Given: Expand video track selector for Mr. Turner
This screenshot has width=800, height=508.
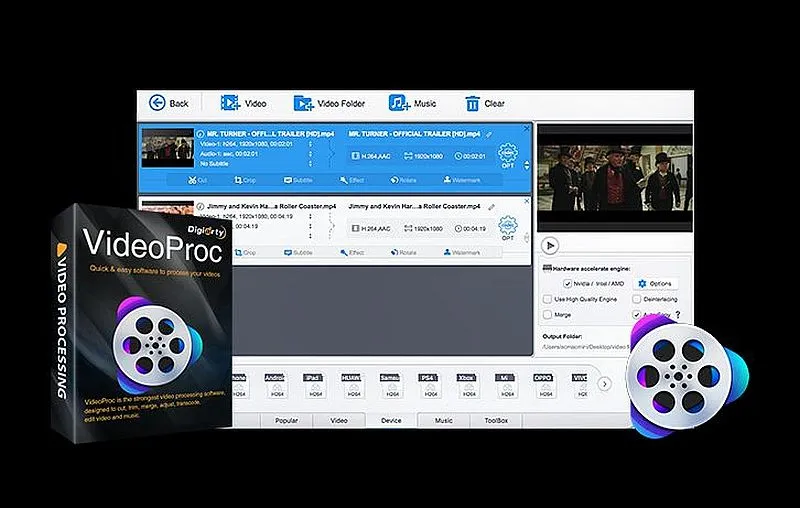Looking at the screenshot, I should [x=310, y=144].
